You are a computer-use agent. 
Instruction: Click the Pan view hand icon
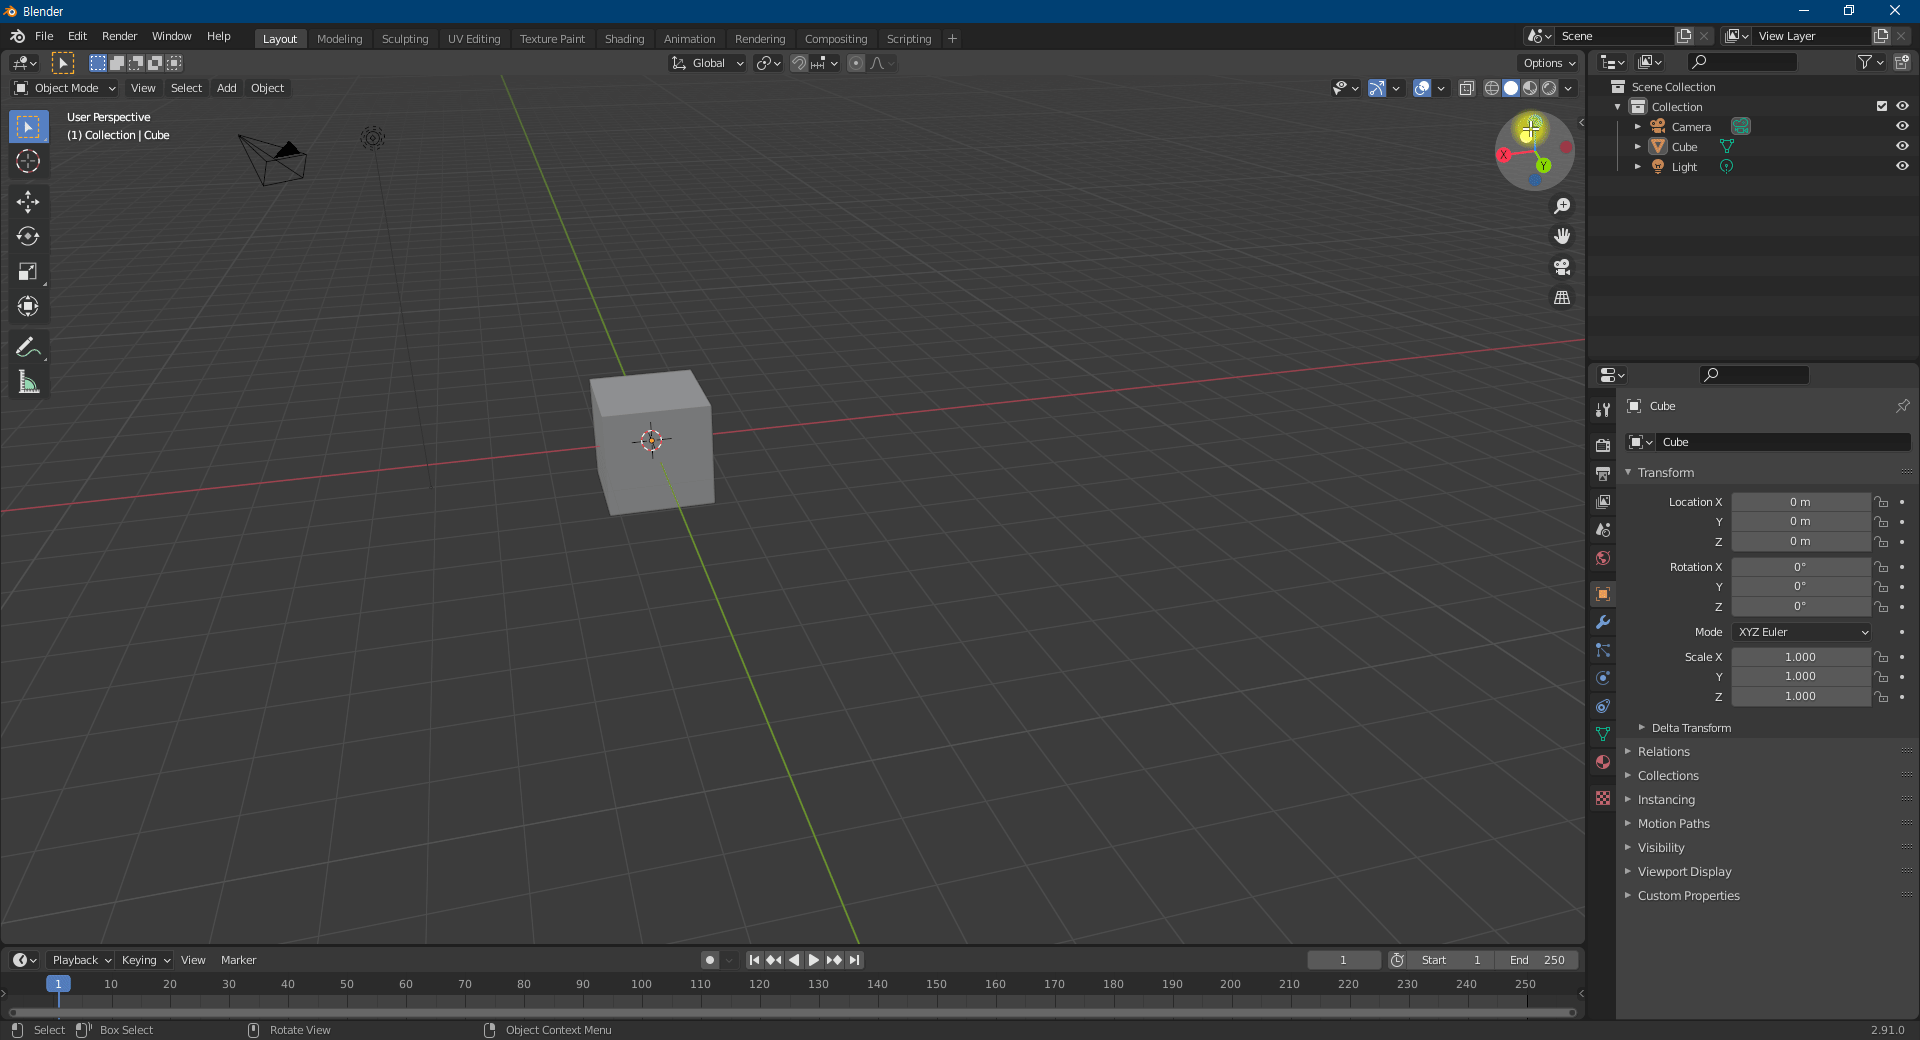click(x=1562, y=236)
